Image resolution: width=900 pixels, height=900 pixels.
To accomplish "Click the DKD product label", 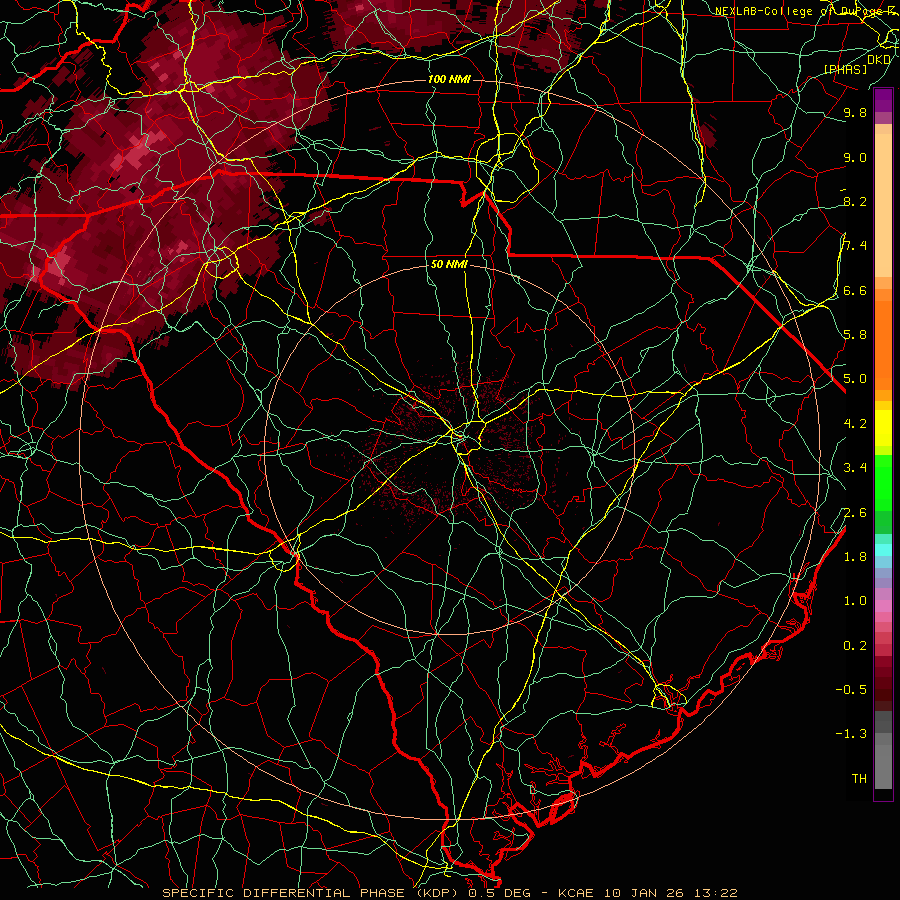I will point(879,59).
